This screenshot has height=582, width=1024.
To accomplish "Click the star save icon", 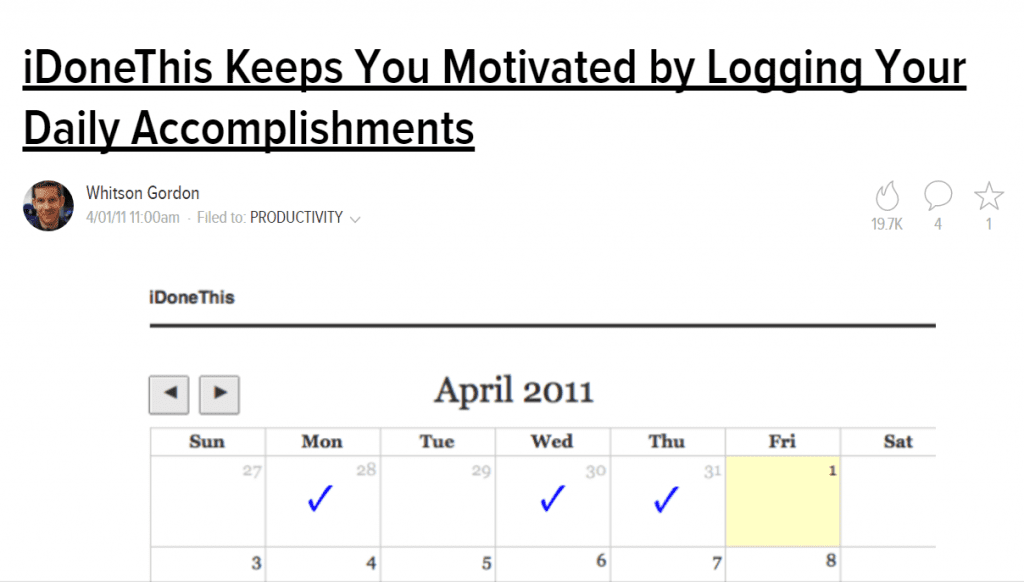I will [x=988, y=196].
